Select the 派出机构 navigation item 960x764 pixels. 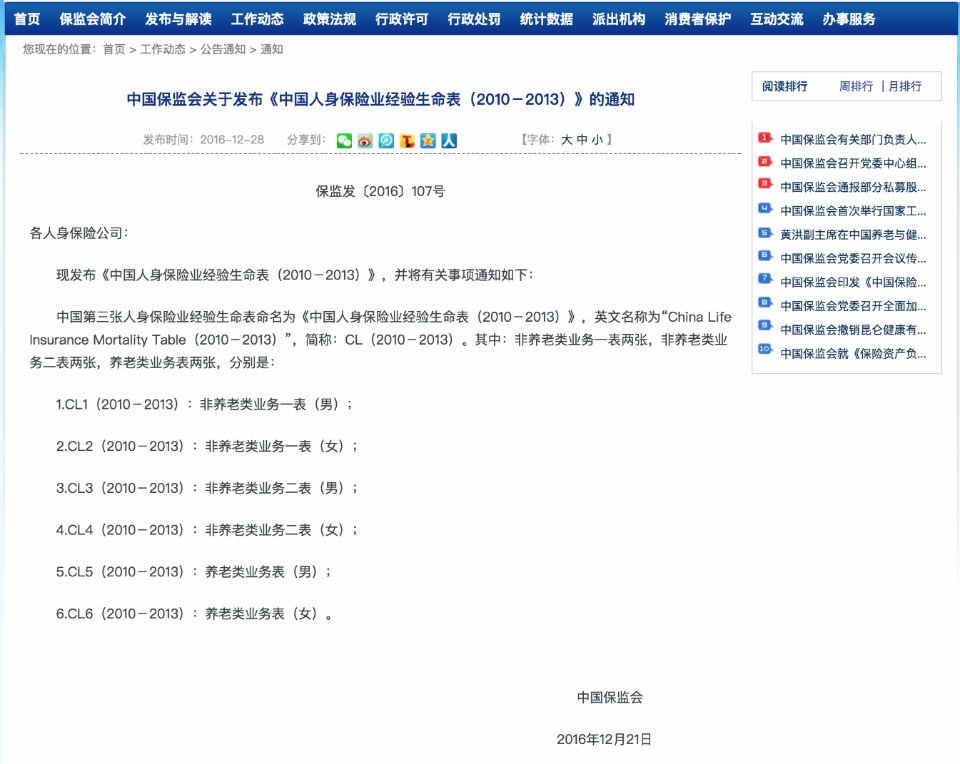click(x=618, y=19)
